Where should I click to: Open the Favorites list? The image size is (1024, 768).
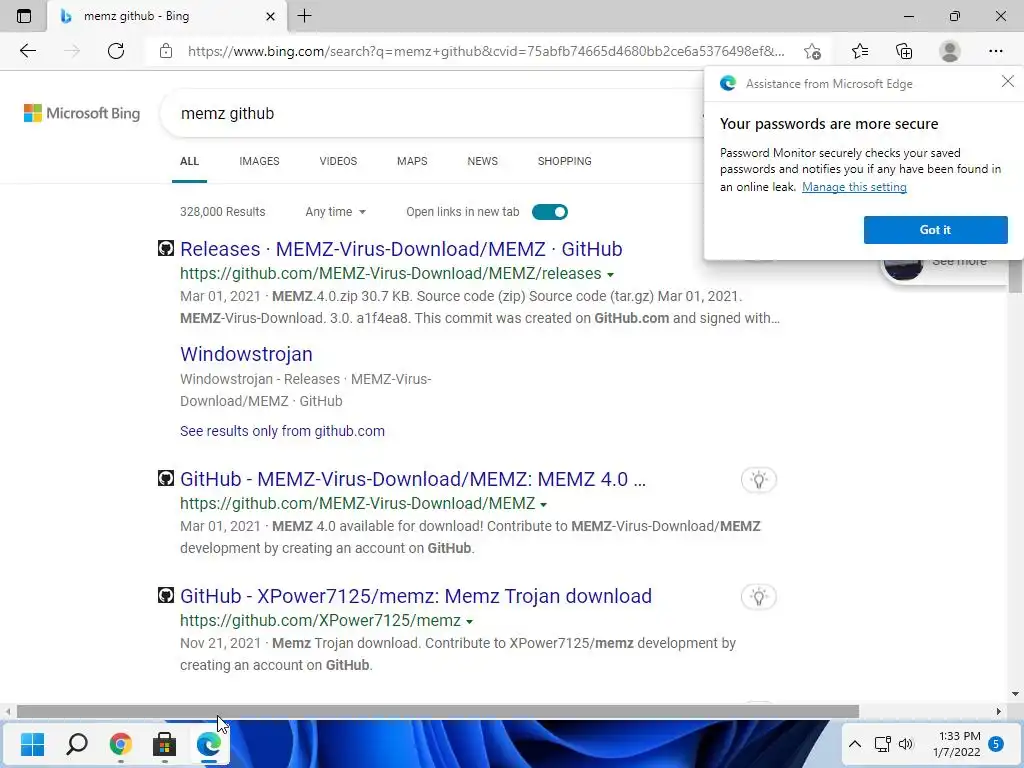(x=859, y=51)
